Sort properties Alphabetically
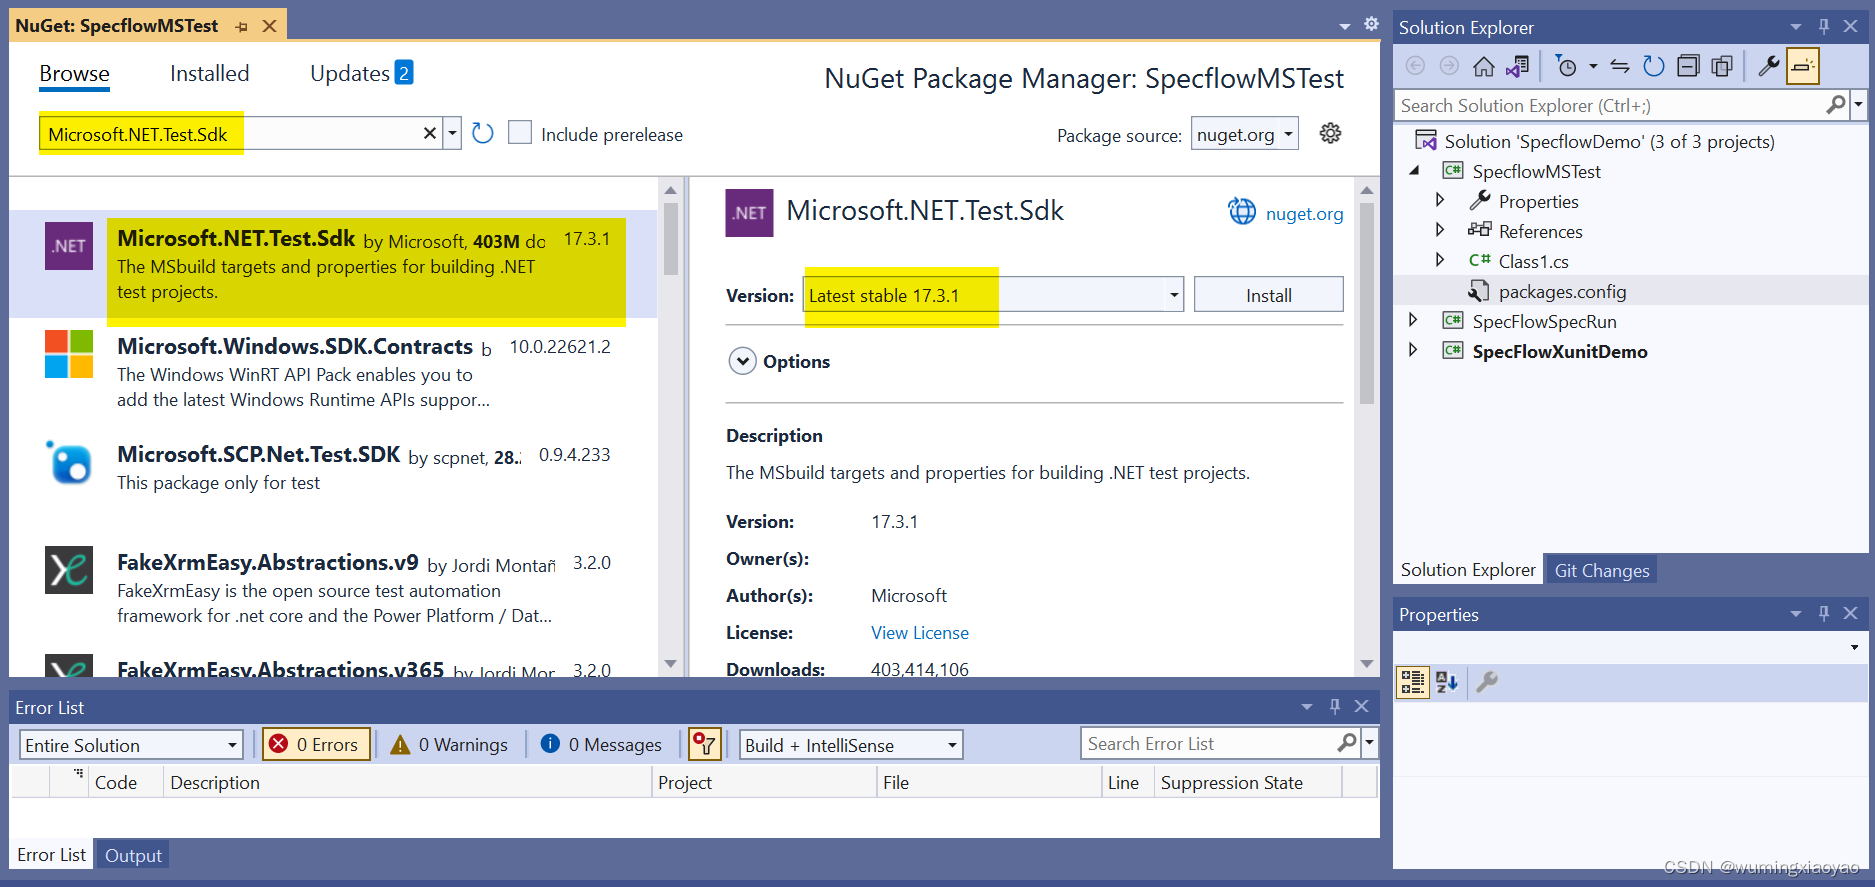The height and width of the screenshot is (887, 1875). pyautogui.click(x=1447, y=682)
